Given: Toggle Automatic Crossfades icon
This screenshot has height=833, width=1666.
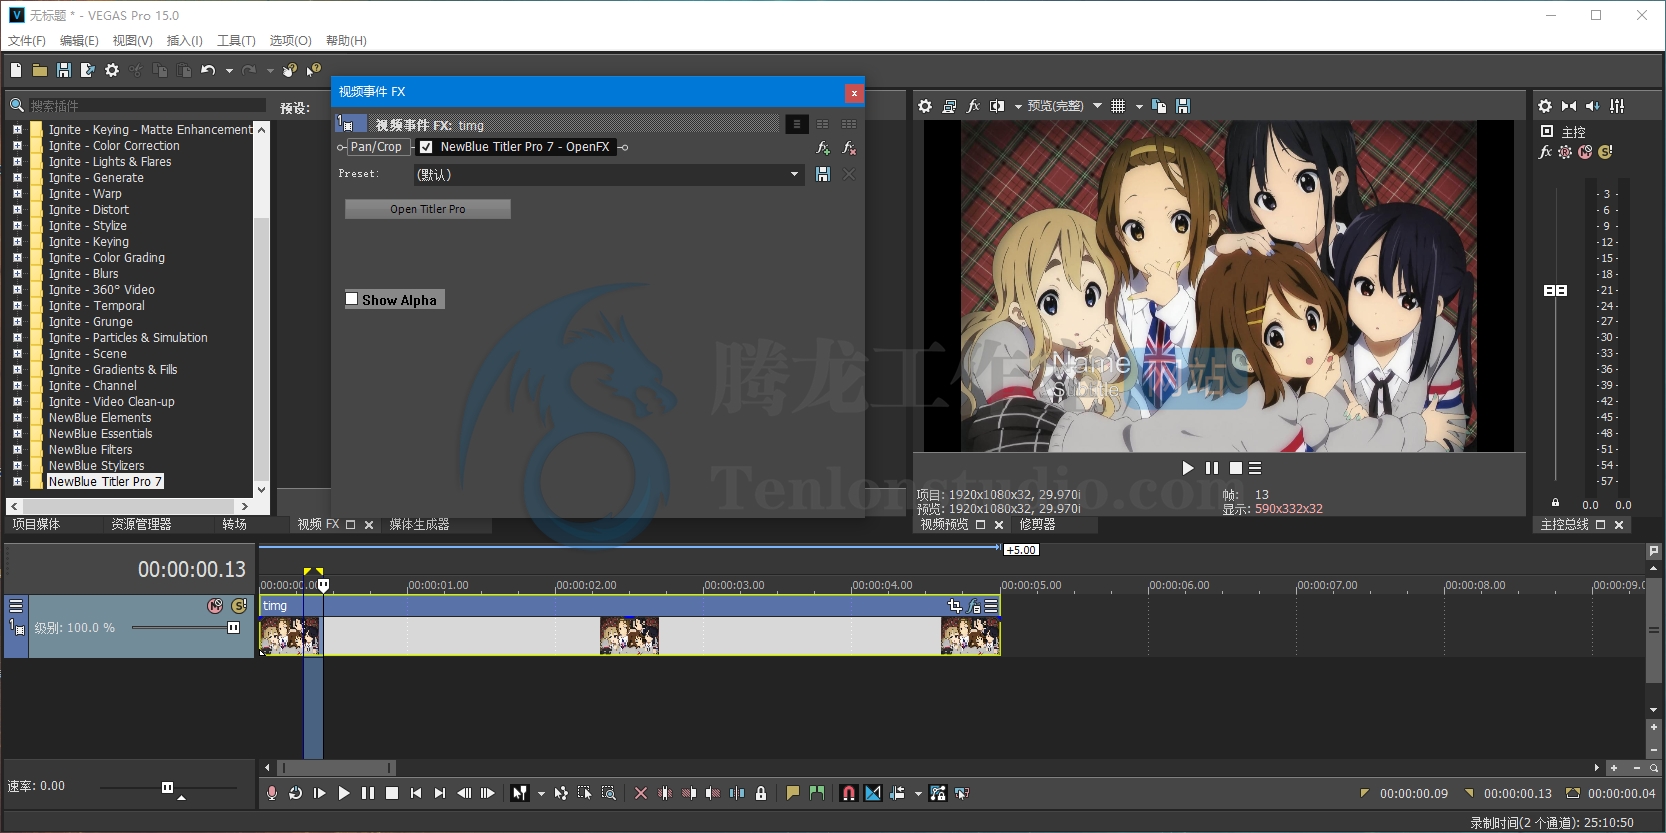Looking at the screenshot, I should coord(873,793).
